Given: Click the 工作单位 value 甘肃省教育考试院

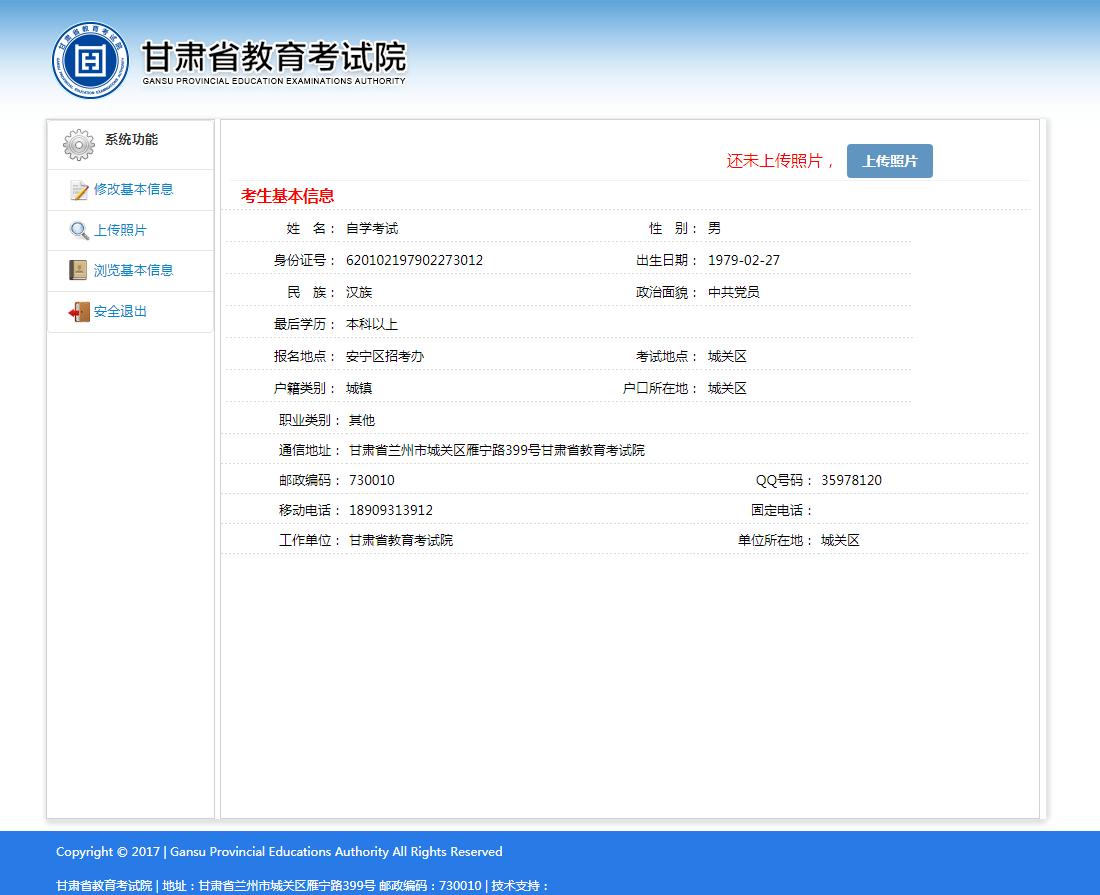Looking at the screenshot, I should pyautogui.click(x=401, y=540).
